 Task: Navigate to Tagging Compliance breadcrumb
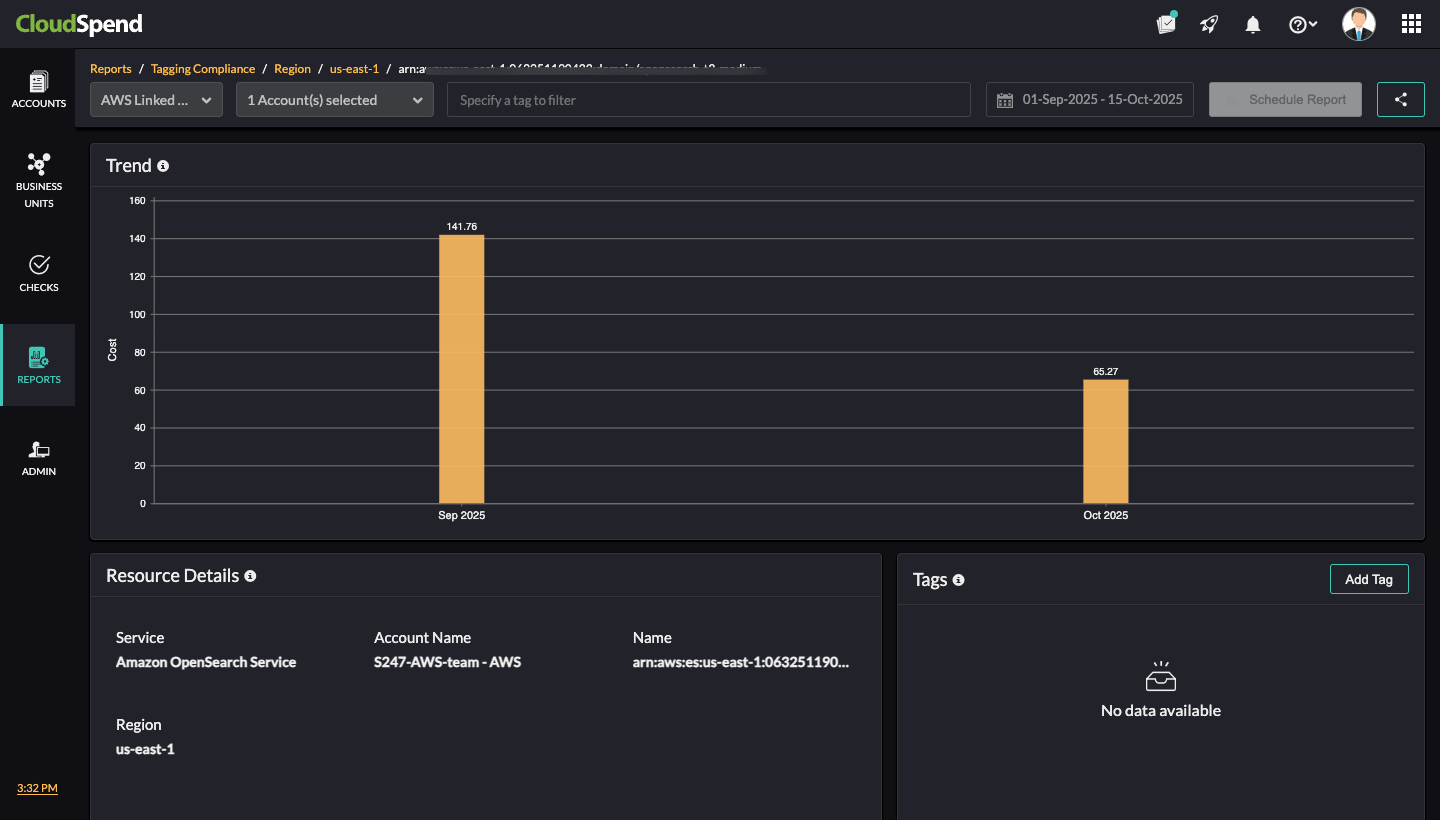tap(203, 68)
